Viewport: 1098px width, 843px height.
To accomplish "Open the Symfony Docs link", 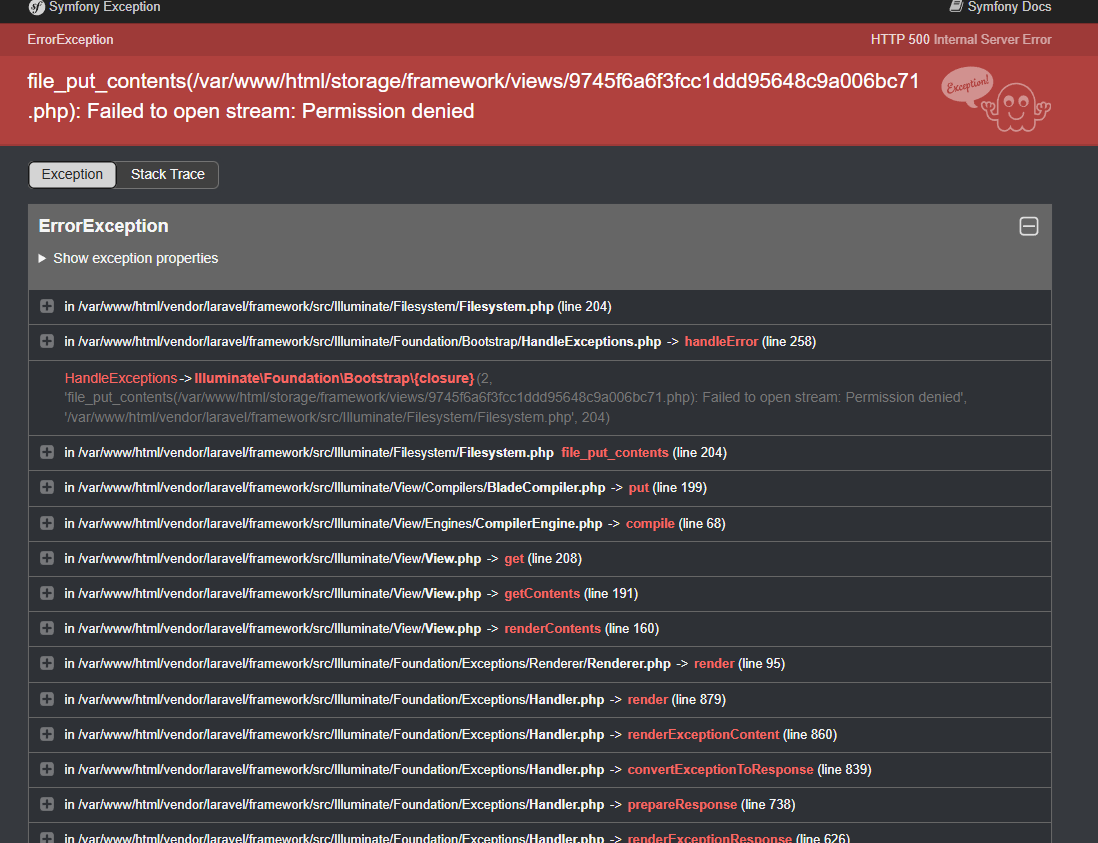I will [x=1000, y=7].
